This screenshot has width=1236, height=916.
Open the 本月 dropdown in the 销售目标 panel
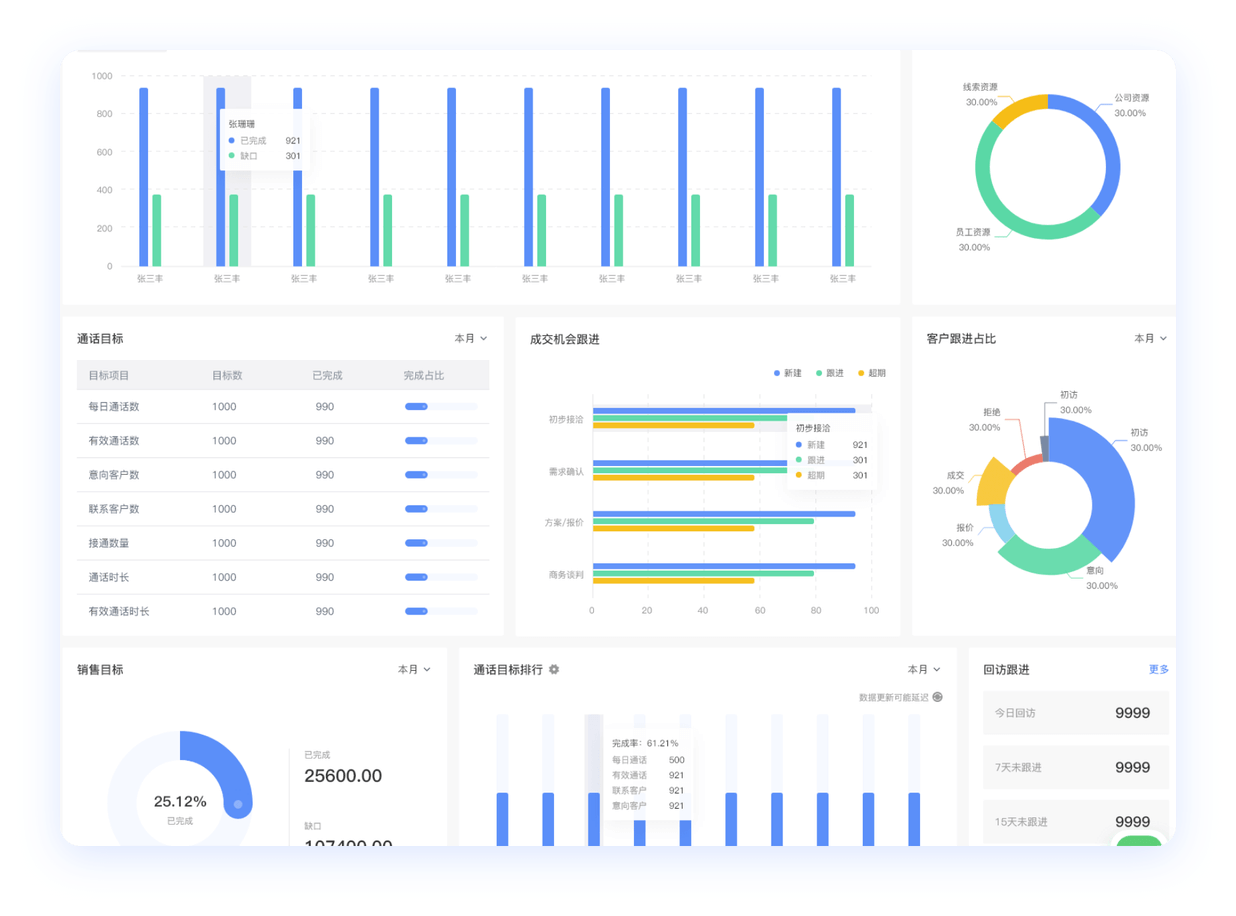pos(414,670)
